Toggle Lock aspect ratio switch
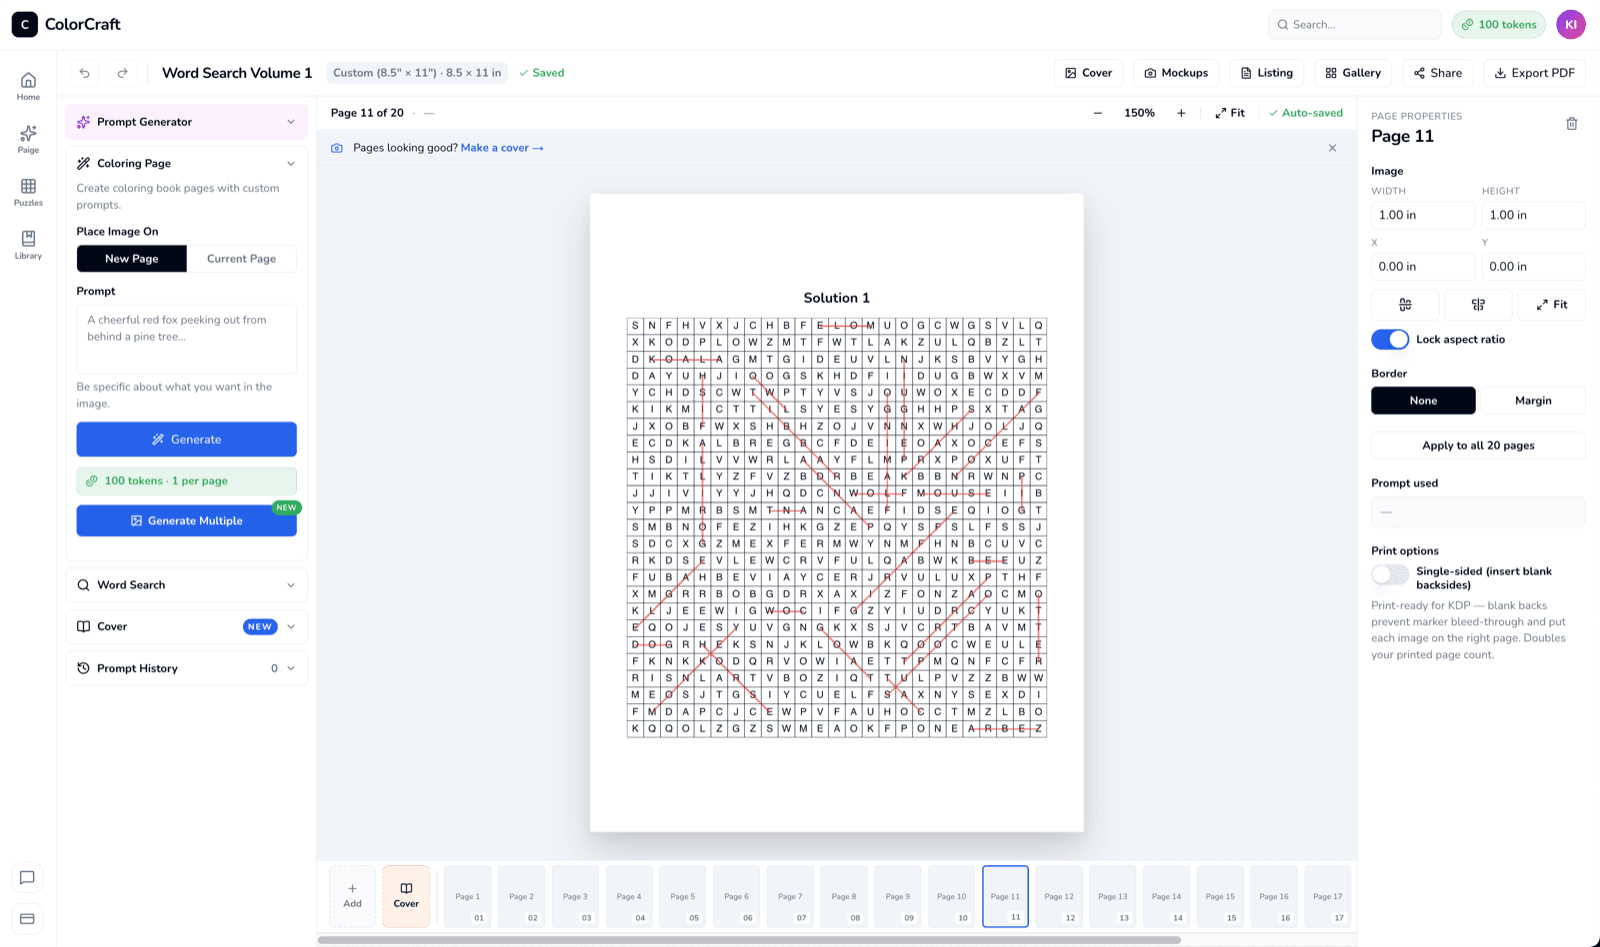Viewport: 1600px width, 947px height. [x=1390, y=339]
